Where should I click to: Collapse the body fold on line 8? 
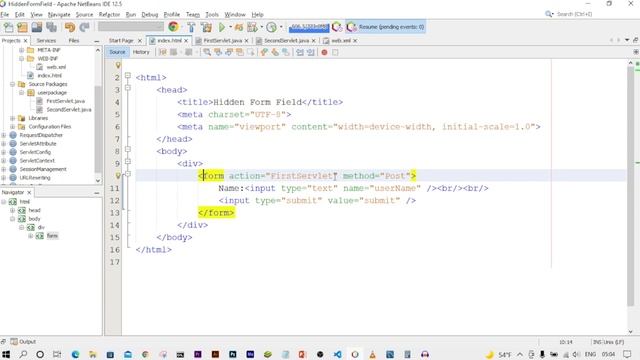tap(128, 149)
